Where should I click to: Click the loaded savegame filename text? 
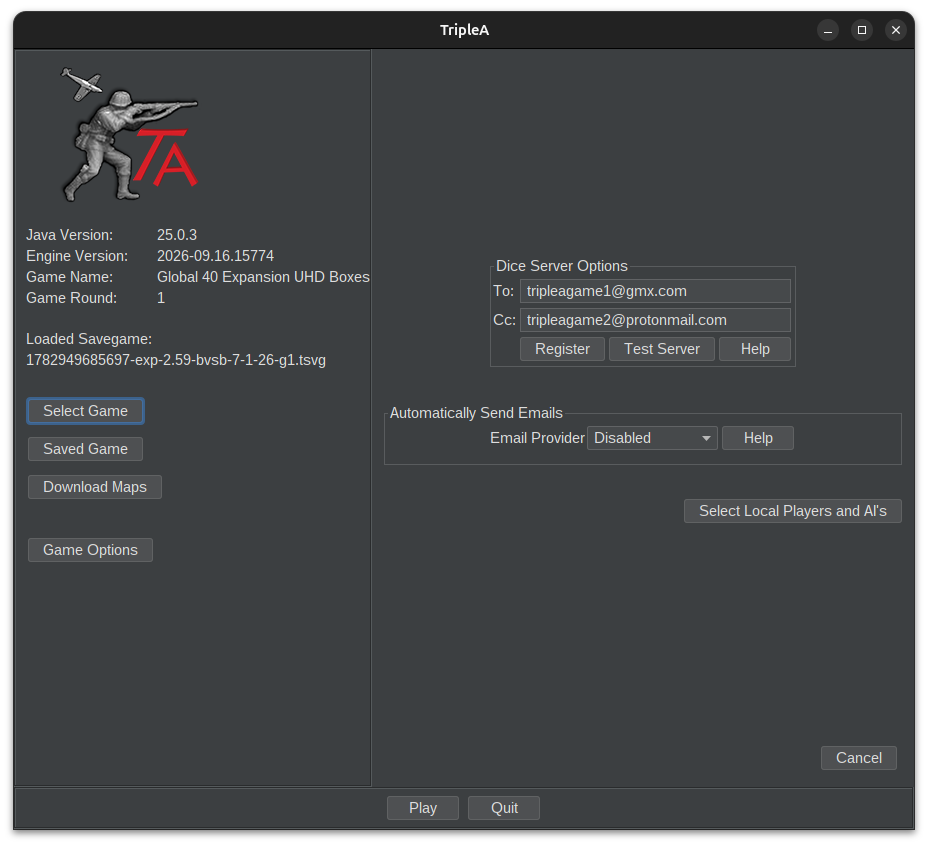click(176, 360)
